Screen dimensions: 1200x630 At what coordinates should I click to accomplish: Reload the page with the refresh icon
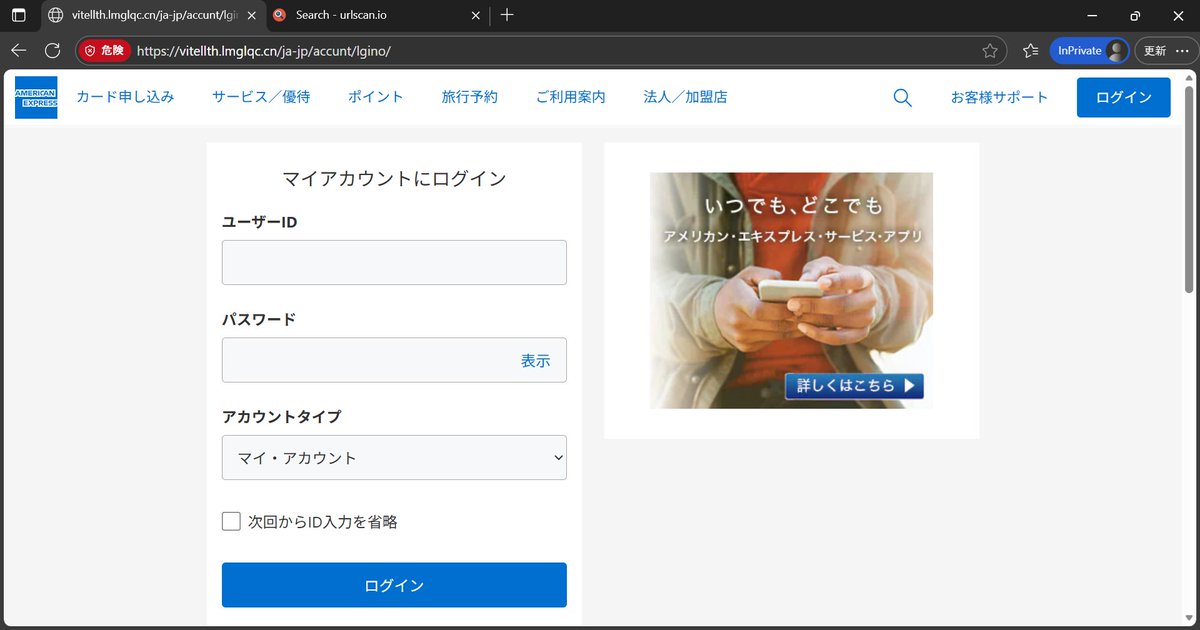click(x=52, y=50)
